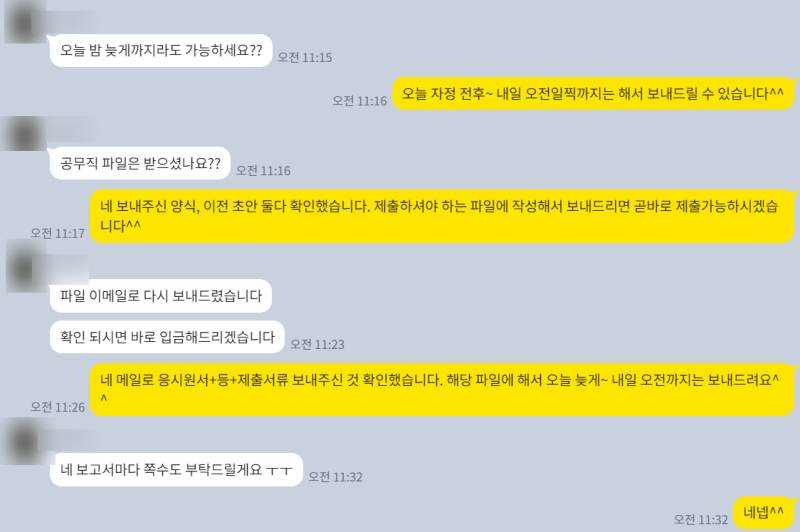
Task: Click the 오전 11:23 timestamp
Action: pyautogui.click(x=317, y=345)
